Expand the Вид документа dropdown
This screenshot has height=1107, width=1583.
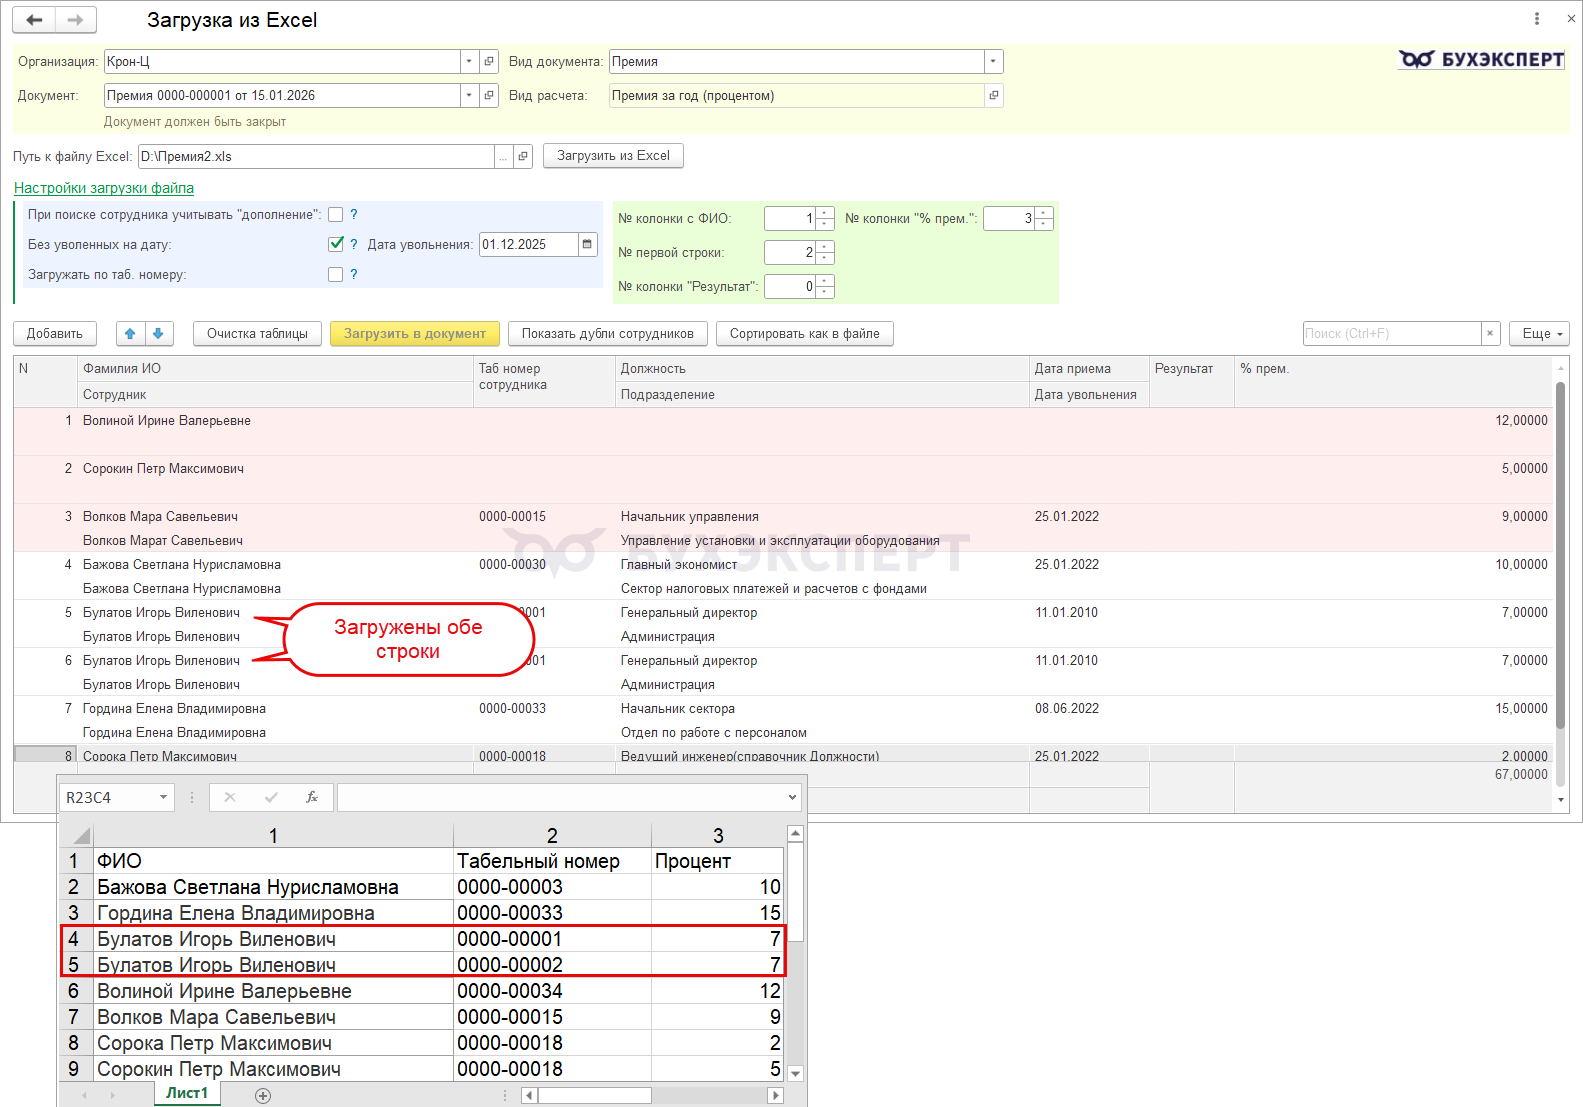pos(993,62)
